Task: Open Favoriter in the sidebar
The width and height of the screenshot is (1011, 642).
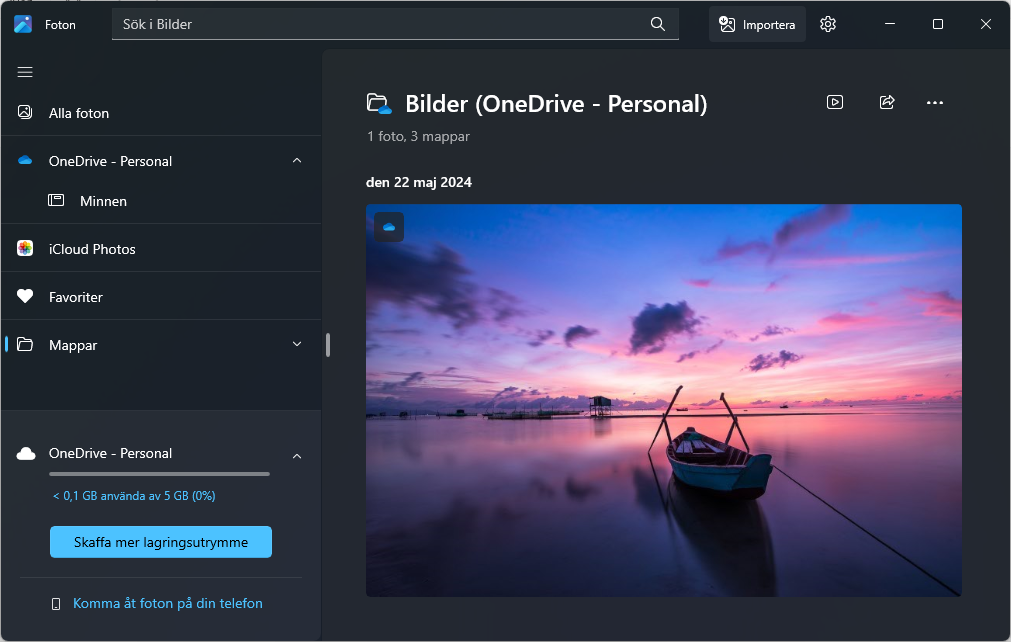Action: [x=76, y=297]
